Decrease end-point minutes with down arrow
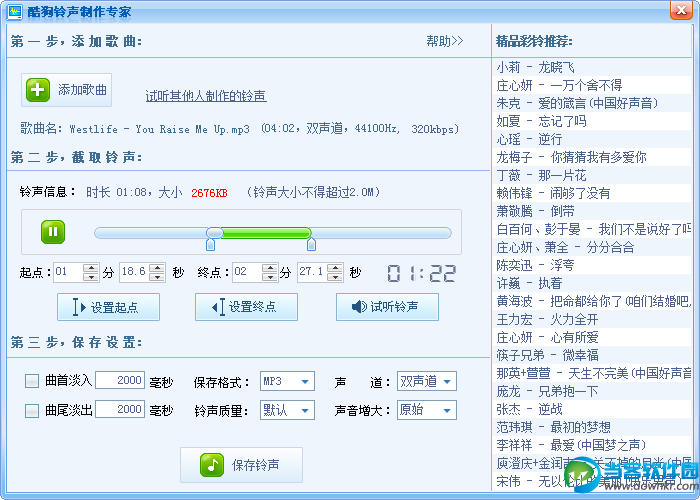This screenshot has width=700, height=500. tap(270, 277)
